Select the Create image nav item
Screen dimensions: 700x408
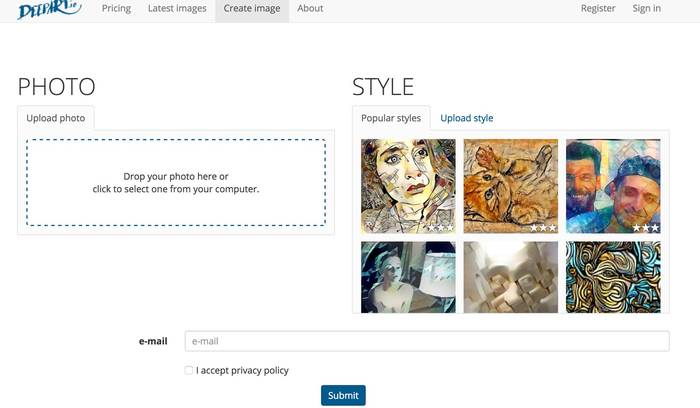[252, 8]
